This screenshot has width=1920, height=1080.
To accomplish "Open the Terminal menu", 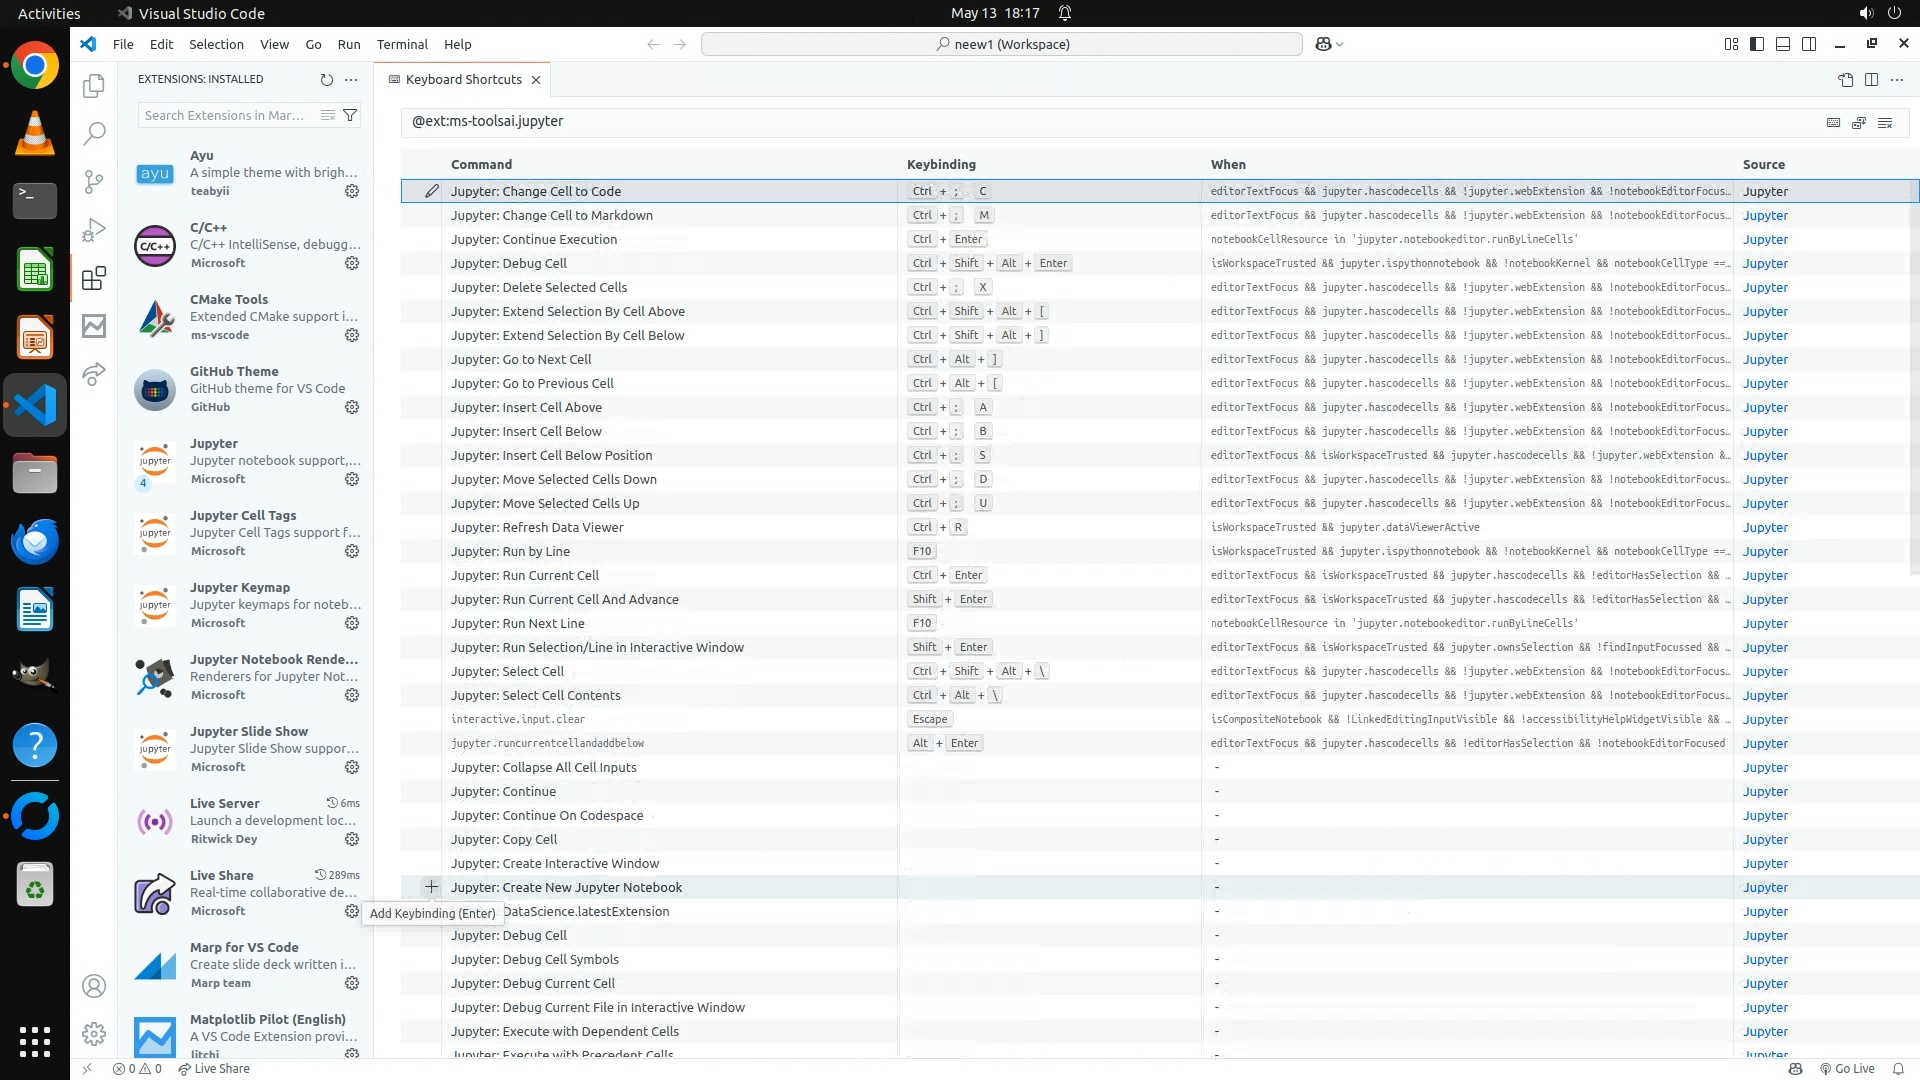I will [x=402, y=44].
